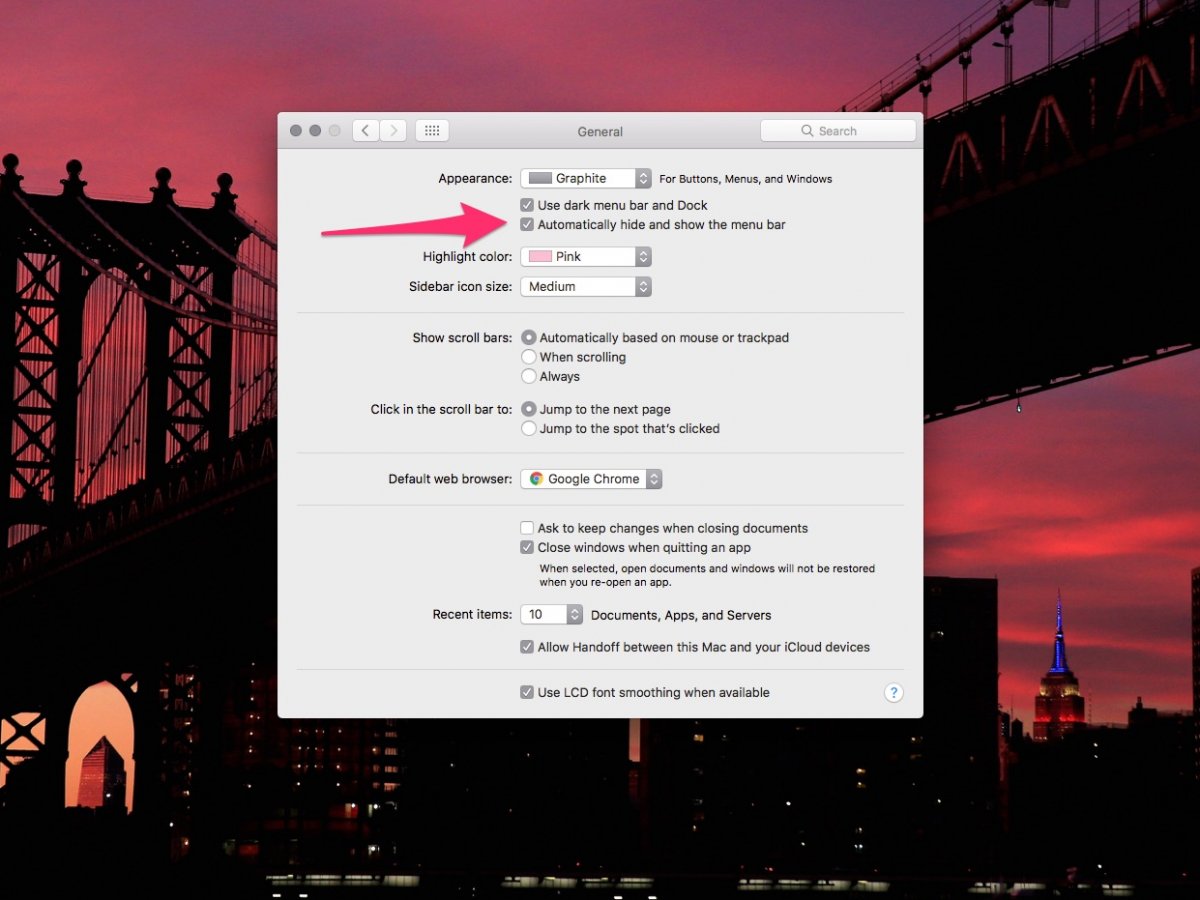The image size is (1200, 900).
Task: Click the yellow minimize window button
Action: click(315, 131)
